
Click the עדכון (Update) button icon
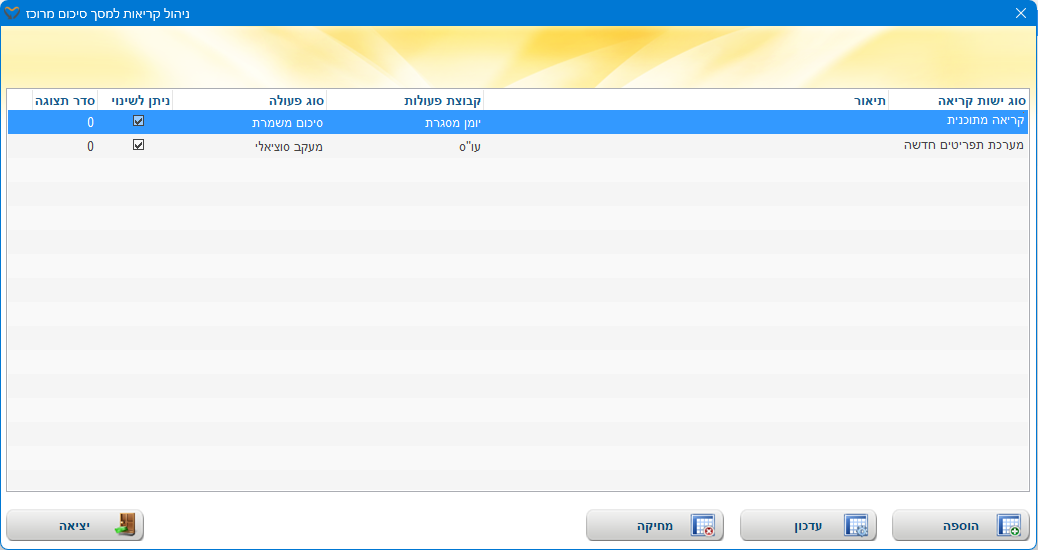(855, 525)
